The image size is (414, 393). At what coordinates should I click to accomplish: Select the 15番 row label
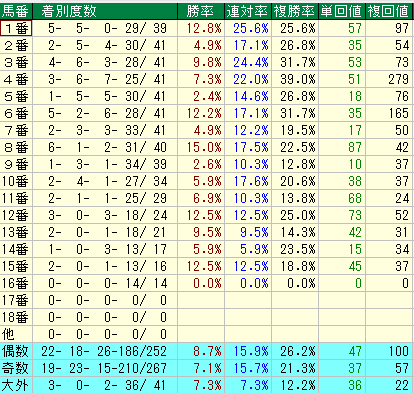[x=16, y=266]
